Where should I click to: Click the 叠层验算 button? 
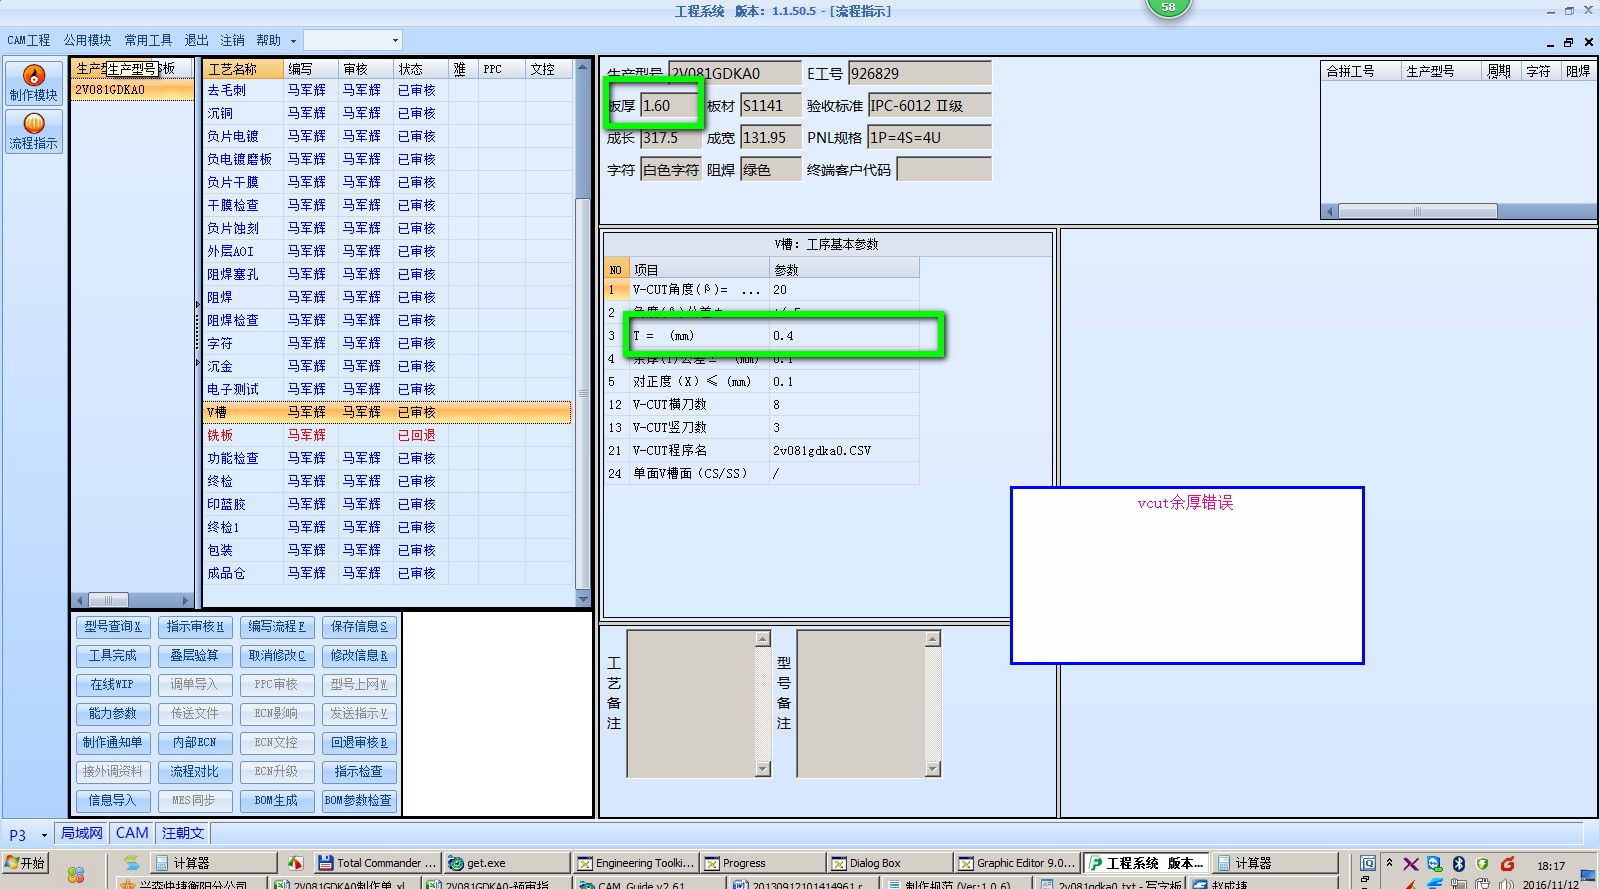(x=195, y=656)
